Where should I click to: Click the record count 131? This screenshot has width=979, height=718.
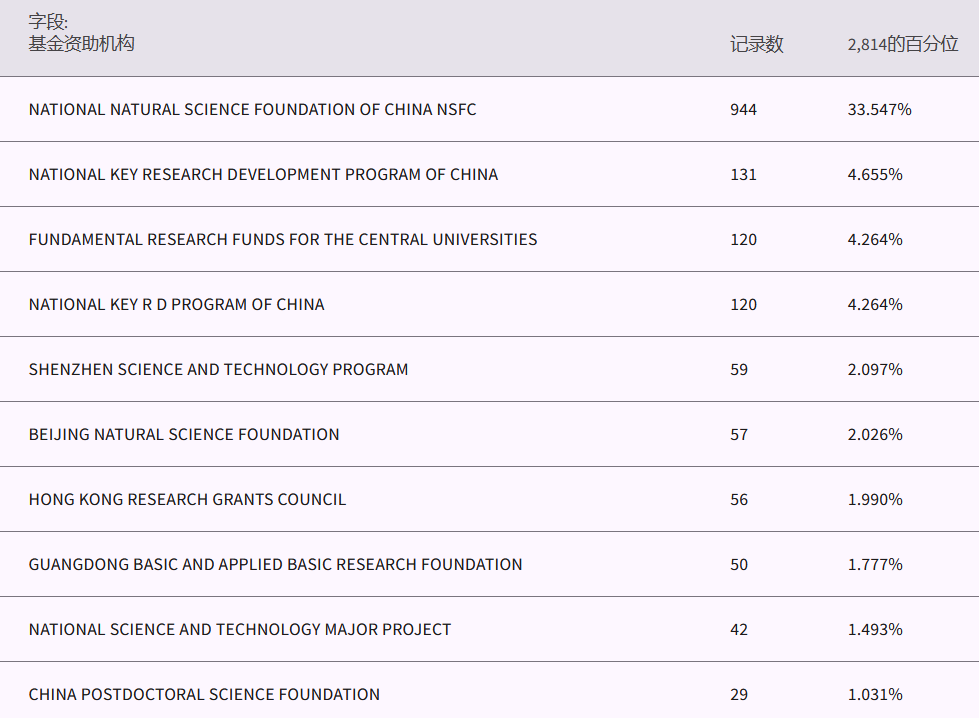click(743, 175)
